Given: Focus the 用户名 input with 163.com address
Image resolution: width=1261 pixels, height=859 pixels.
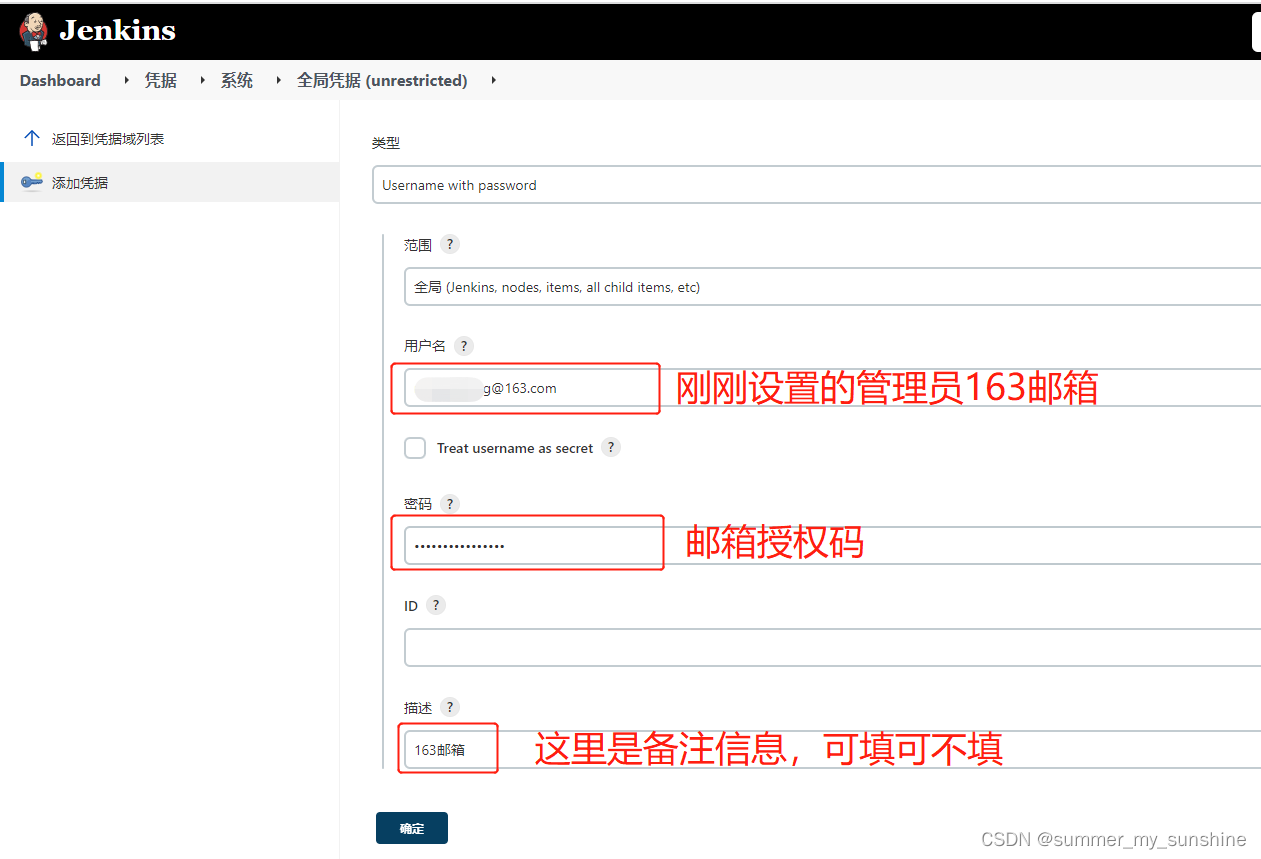Looking at the screenshot, I should pyautogui.click(x=832, y=388).
